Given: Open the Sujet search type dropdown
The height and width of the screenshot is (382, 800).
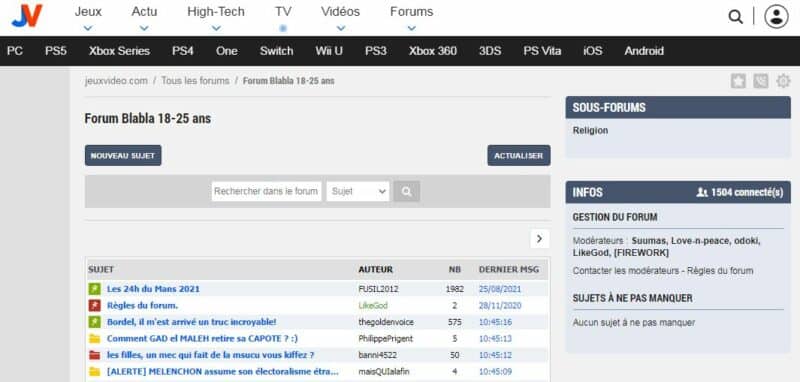Looking at the screenshot, I should pos(358,191).
